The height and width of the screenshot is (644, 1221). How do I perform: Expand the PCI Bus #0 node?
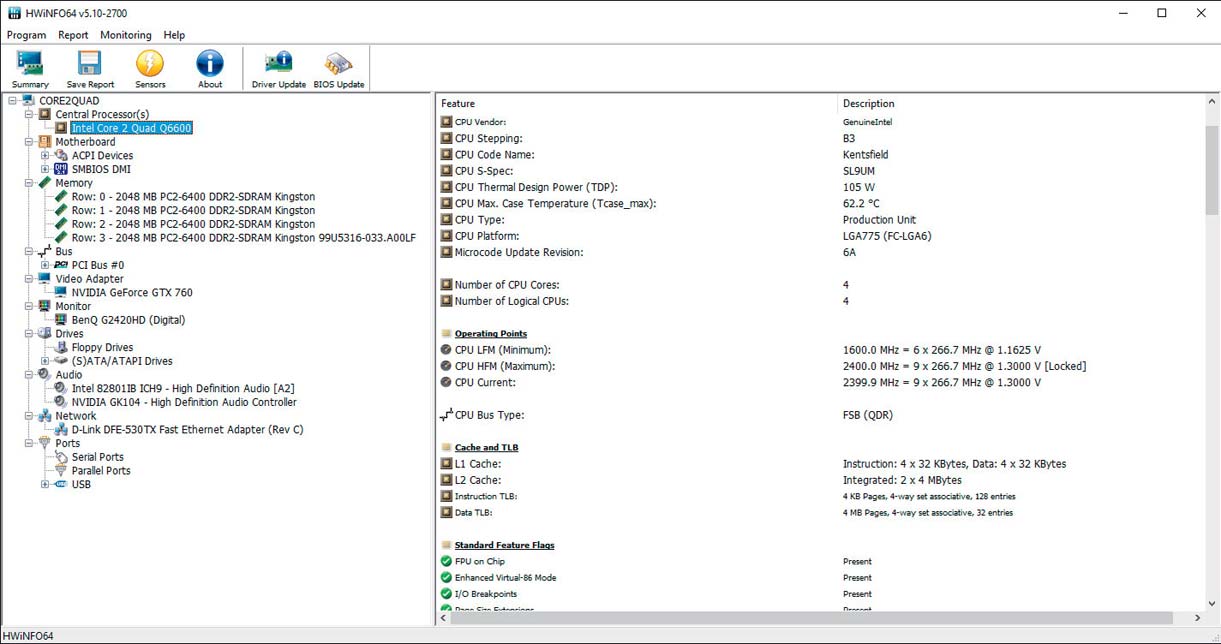point(45,265)
